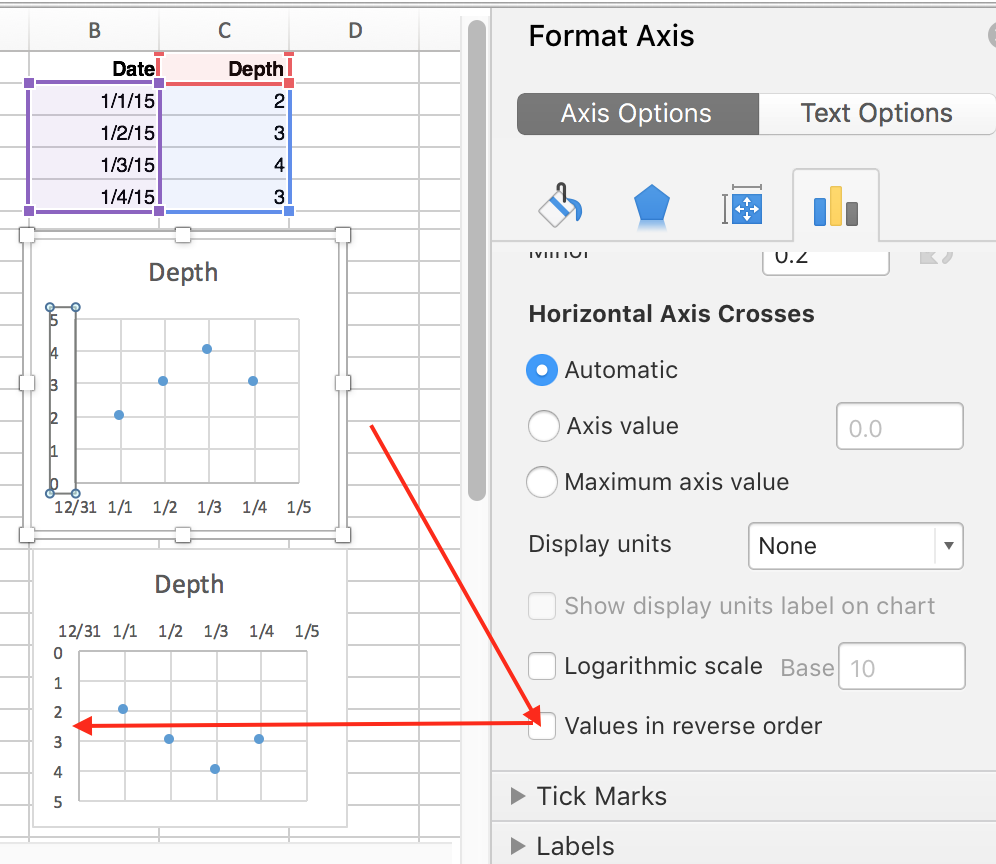Click the logarithmic Base input field
The image size is (996, 864).
tap(901, 666)
